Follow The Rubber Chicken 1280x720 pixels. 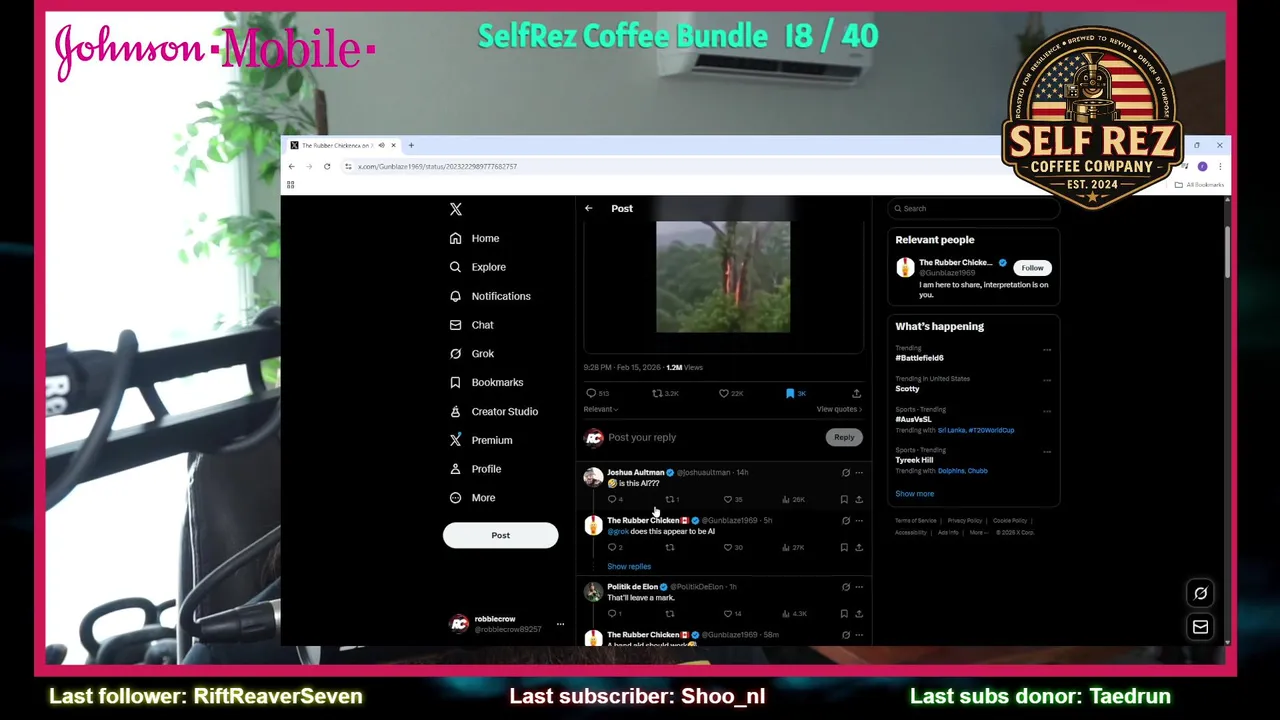[x=1032, y=268]
